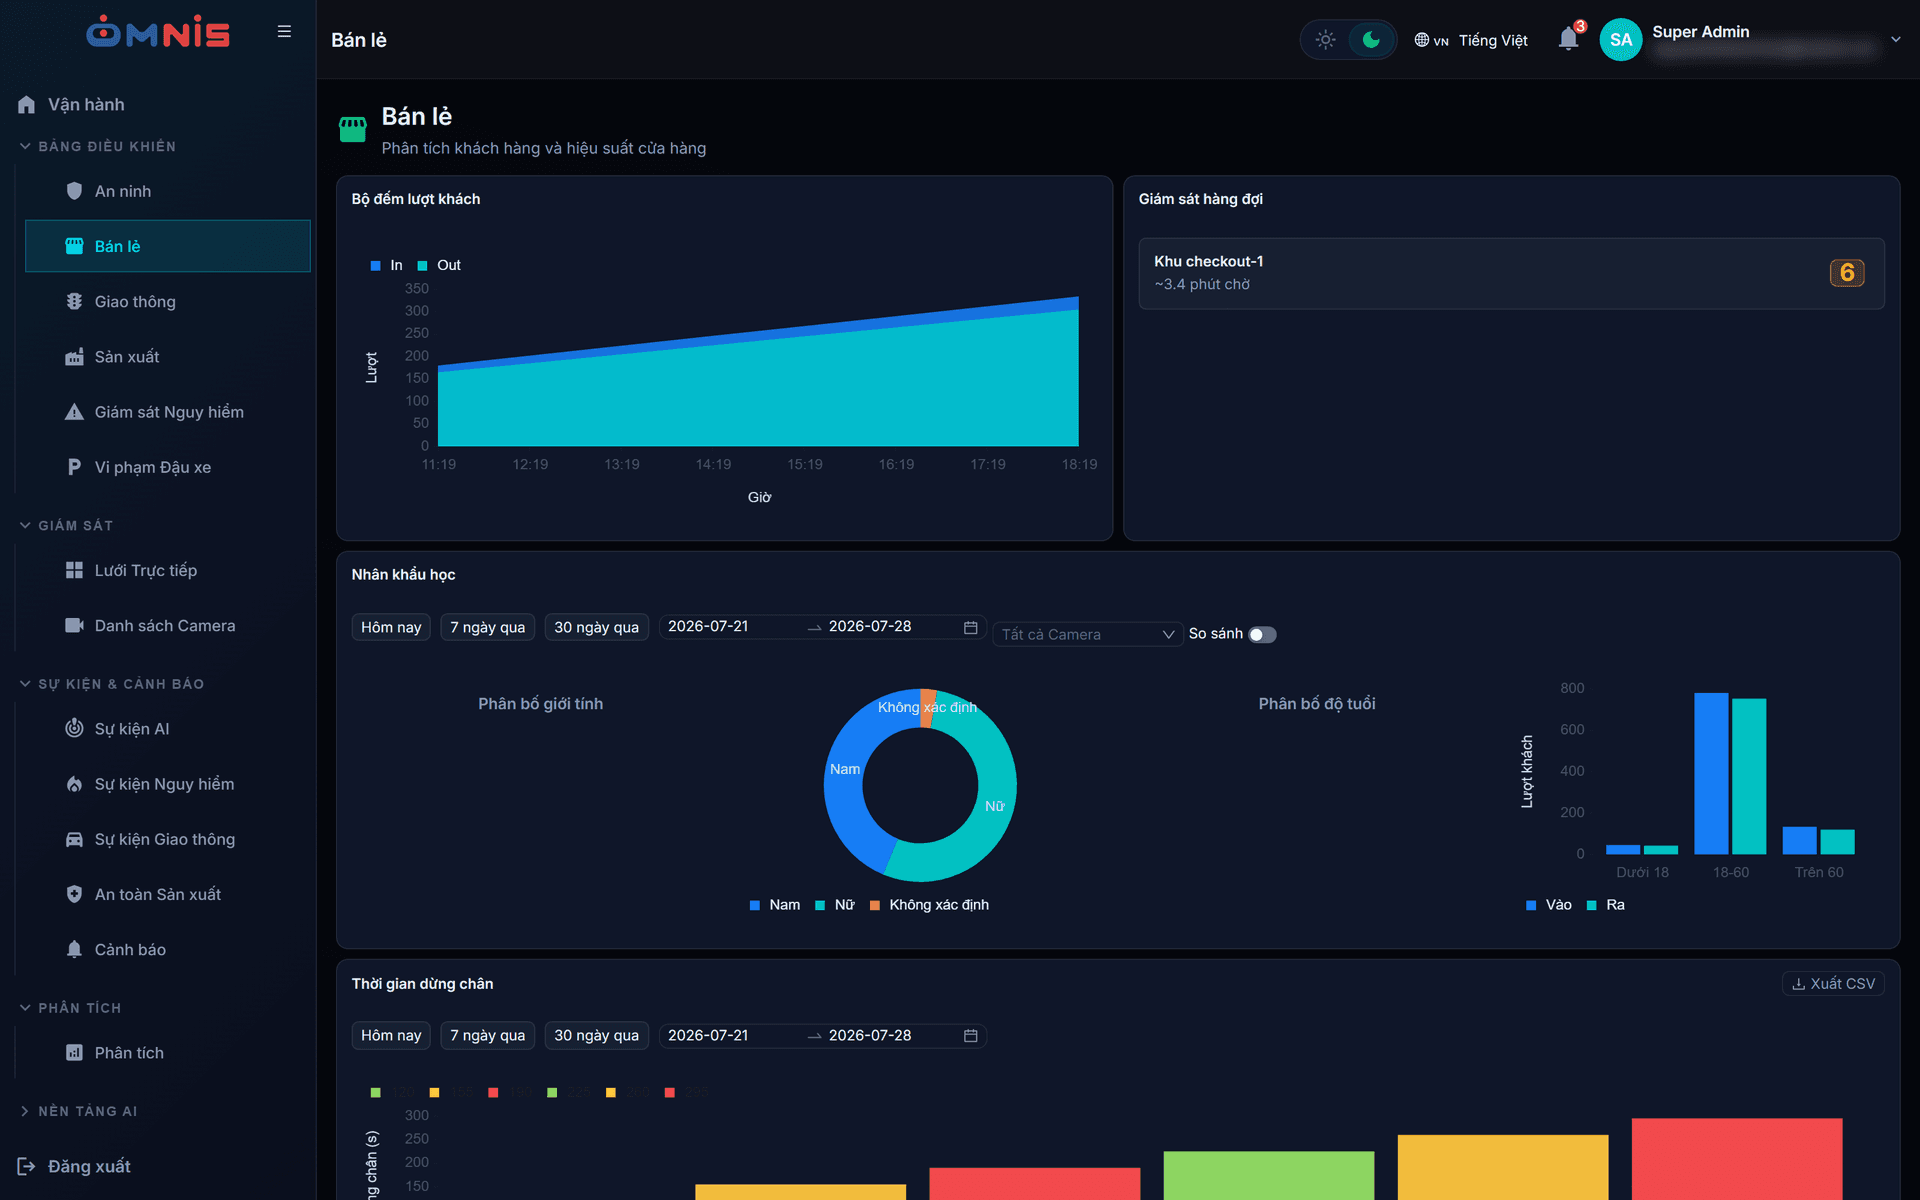Select Hôm nay in Nhân khẩu học
The width and height of the screenshot is (1920, 1200).
coord(391,627)
